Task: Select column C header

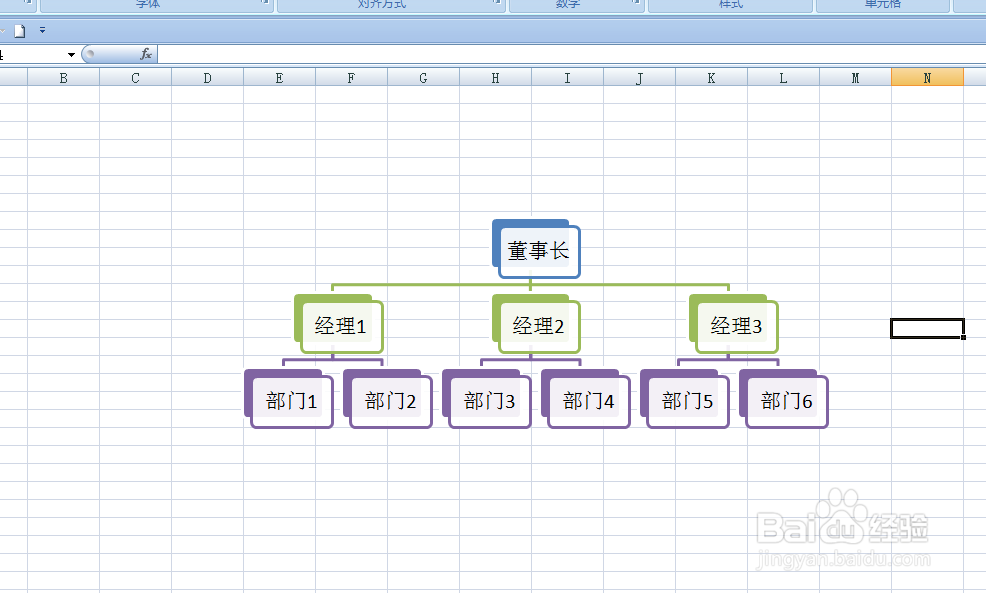Action: pyautogui.click(x=135, y=78)
